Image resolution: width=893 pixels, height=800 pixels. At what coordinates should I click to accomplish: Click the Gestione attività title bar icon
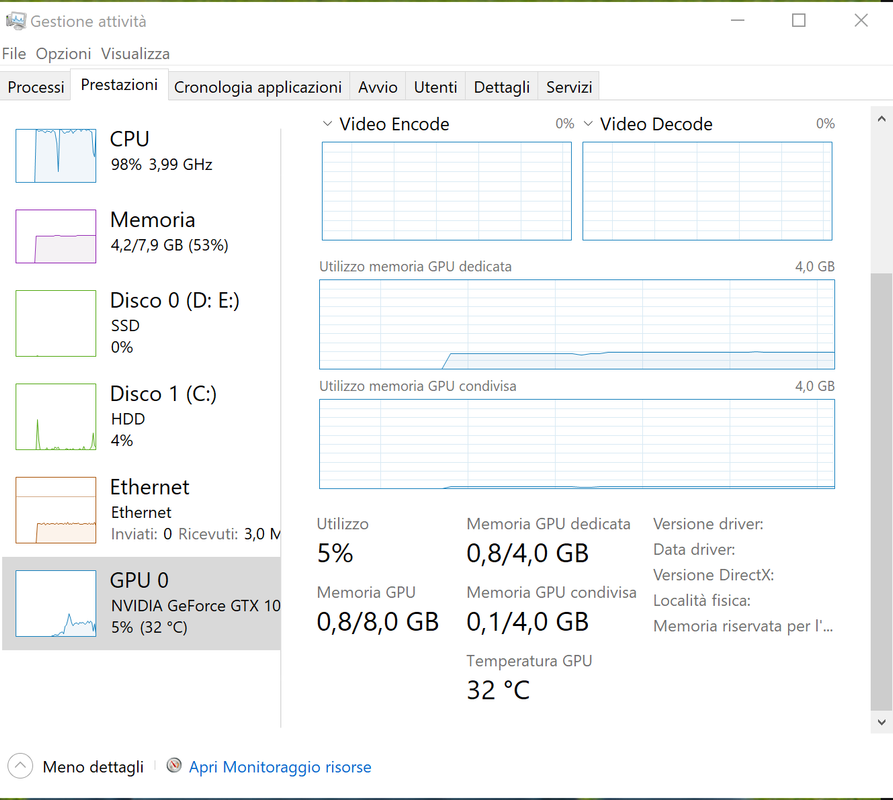tap(16, 21)
